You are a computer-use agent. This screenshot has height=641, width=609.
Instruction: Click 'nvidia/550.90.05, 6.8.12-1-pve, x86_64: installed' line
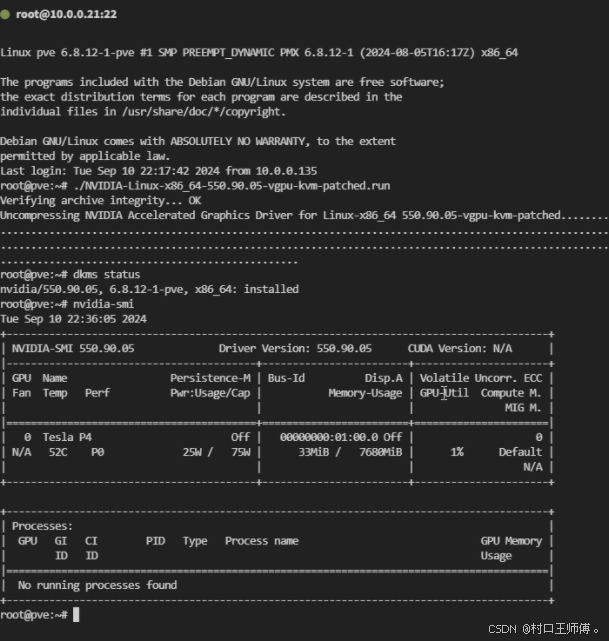pos(150,289)
